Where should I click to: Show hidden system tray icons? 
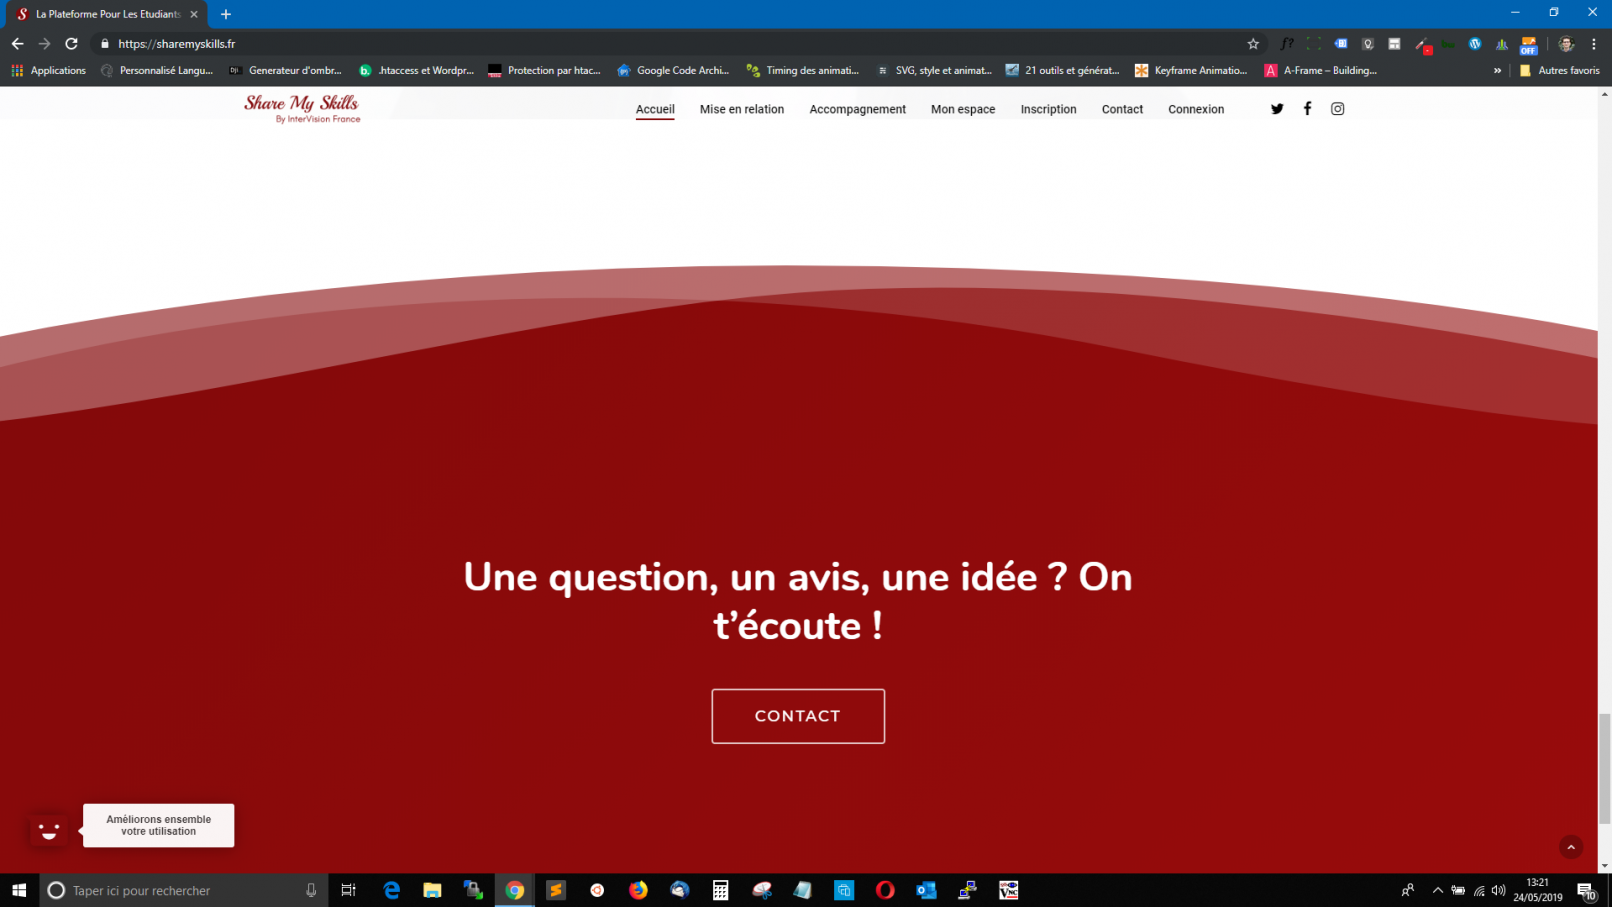coord(1437,890)
